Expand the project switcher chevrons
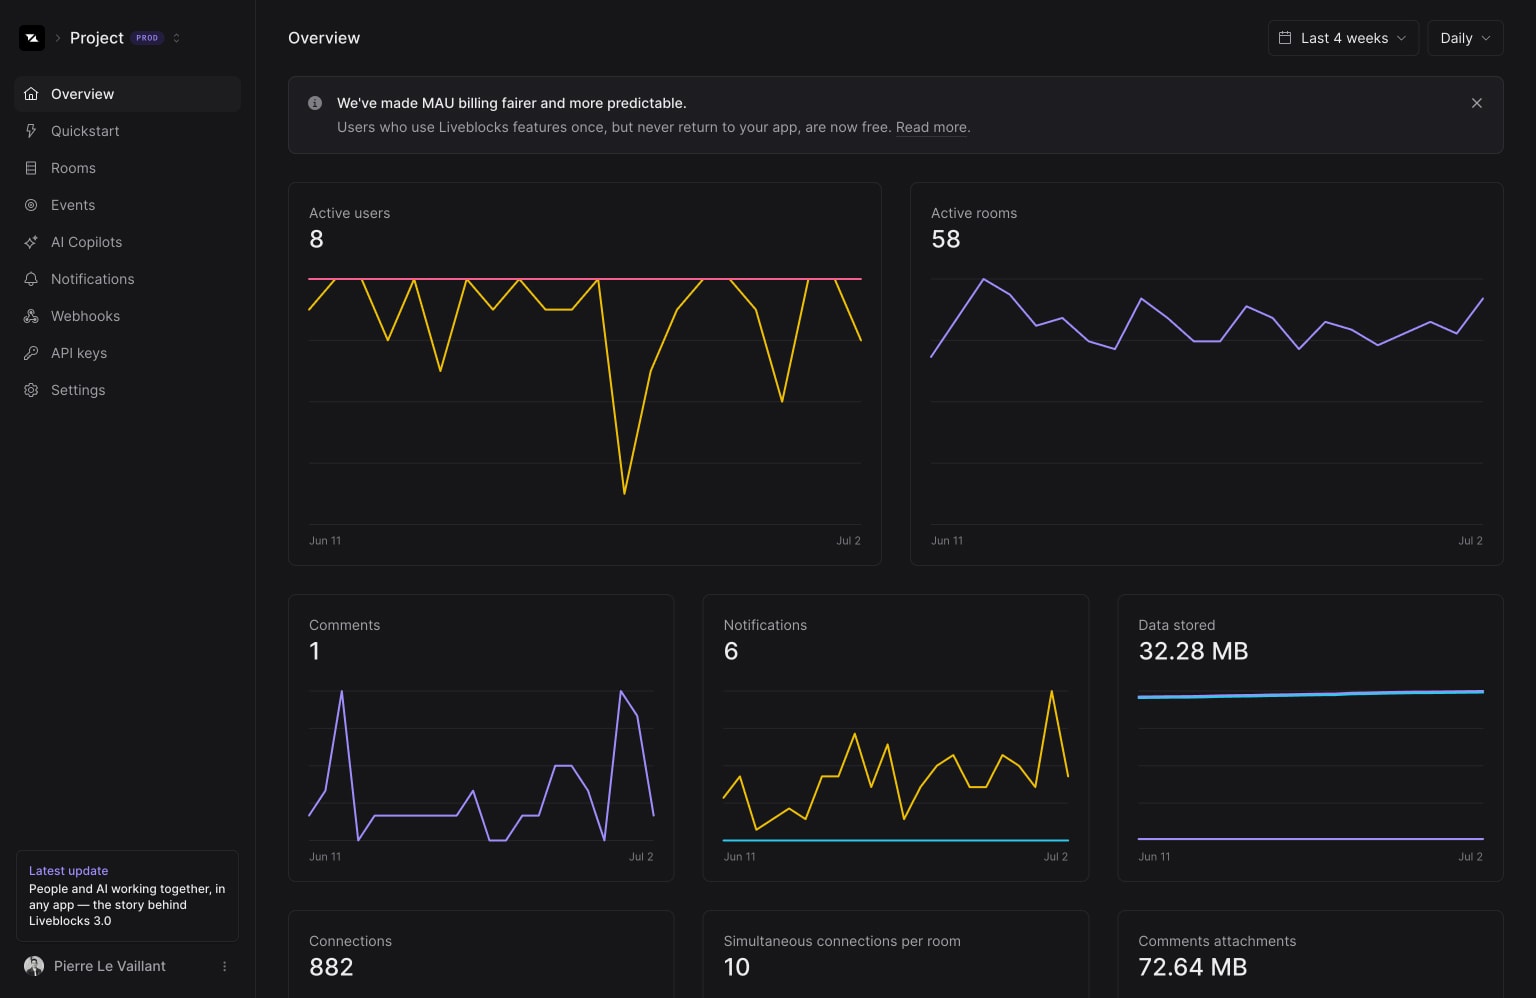Screen dimensions: 1536x998 [x=176, y=37]
